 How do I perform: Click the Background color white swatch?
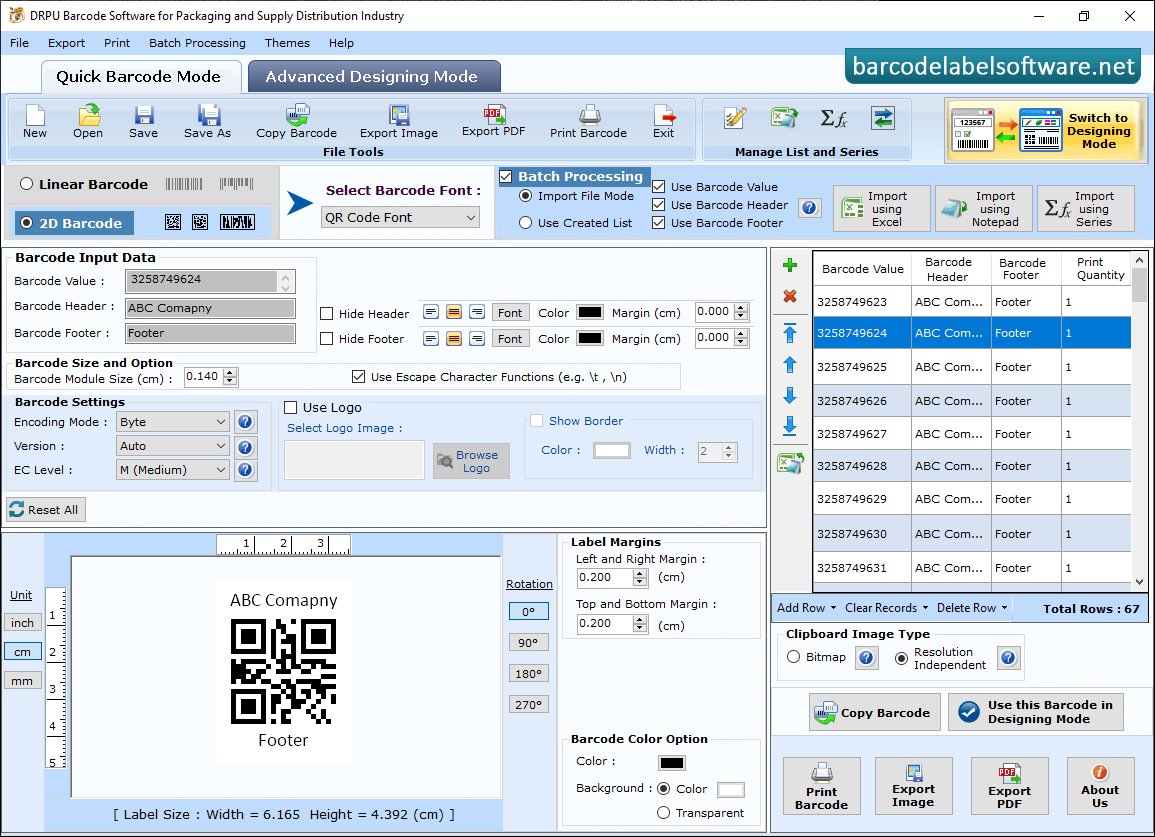pyautogui.click(x=731, y=790)
